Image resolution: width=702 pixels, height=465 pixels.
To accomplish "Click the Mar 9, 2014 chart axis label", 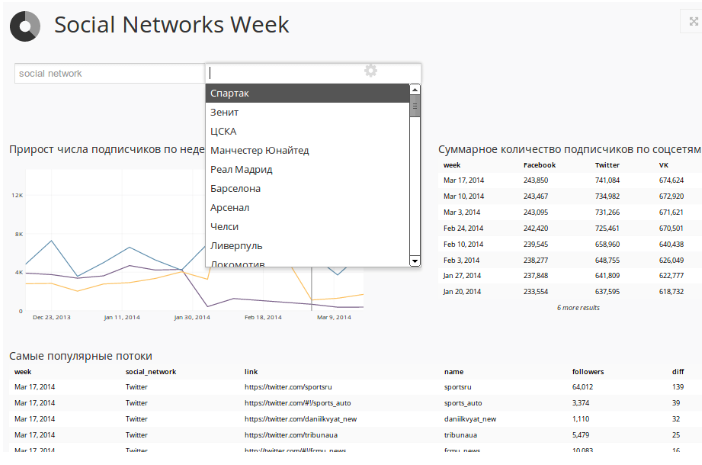I will (x=334, y=317).
